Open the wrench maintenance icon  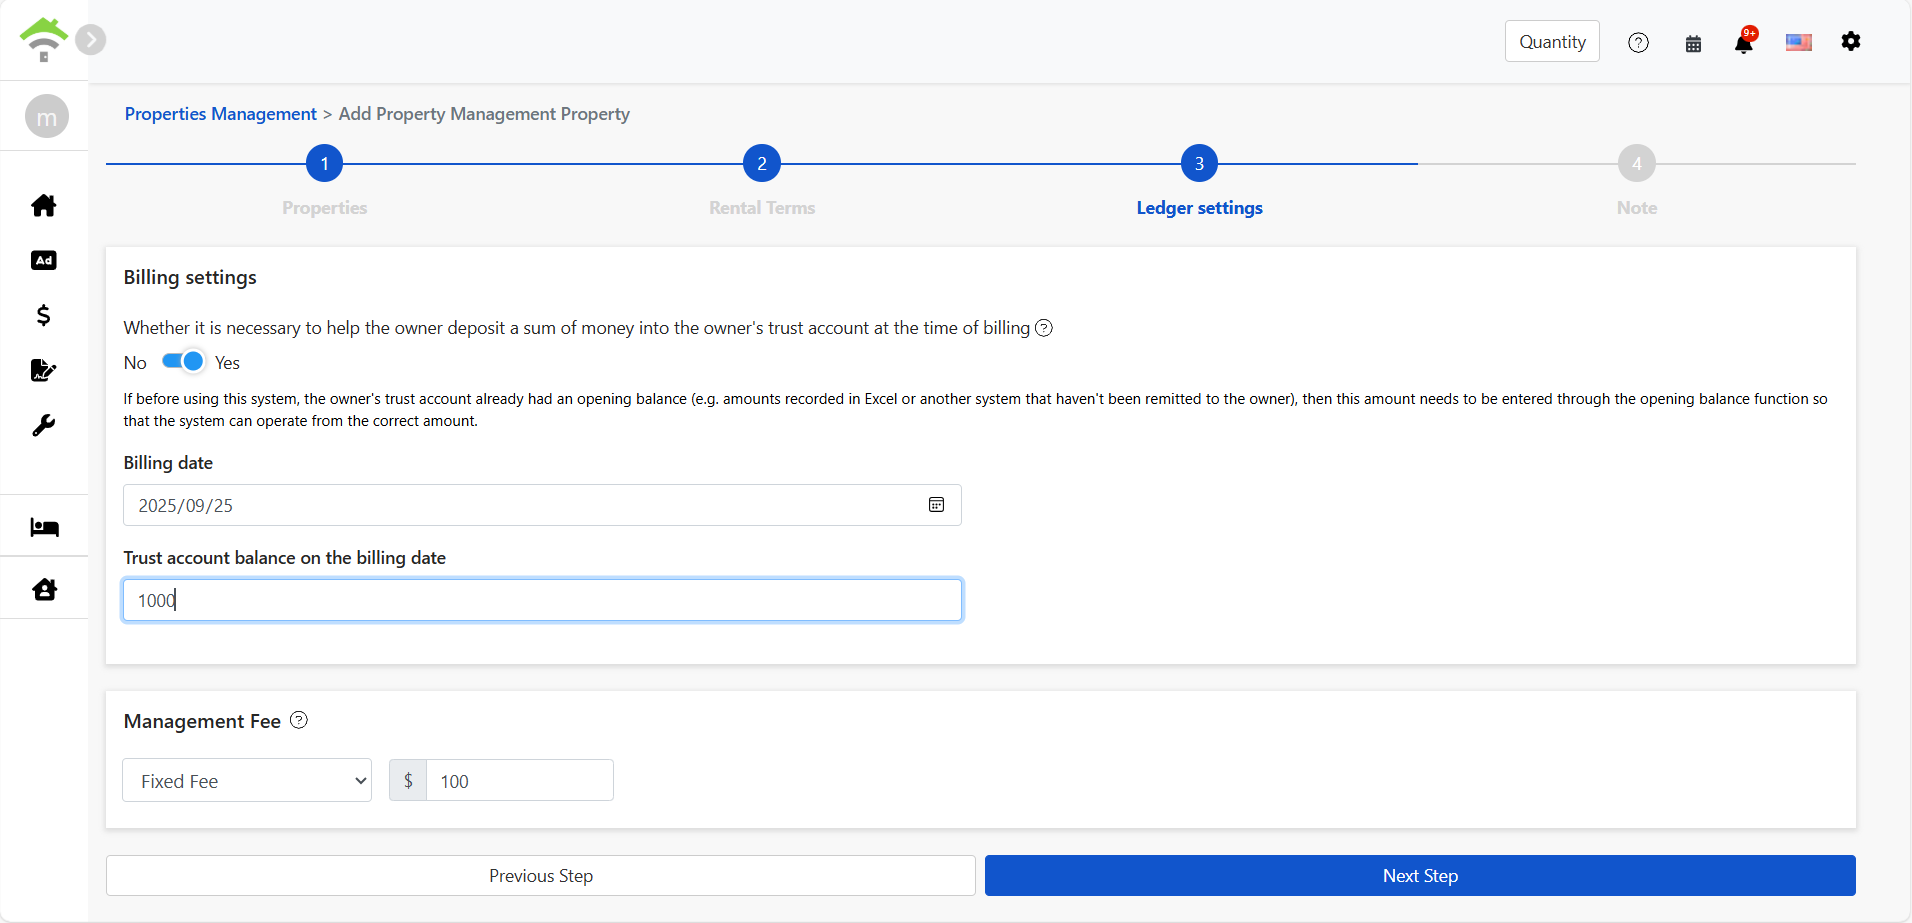point(44,426)
